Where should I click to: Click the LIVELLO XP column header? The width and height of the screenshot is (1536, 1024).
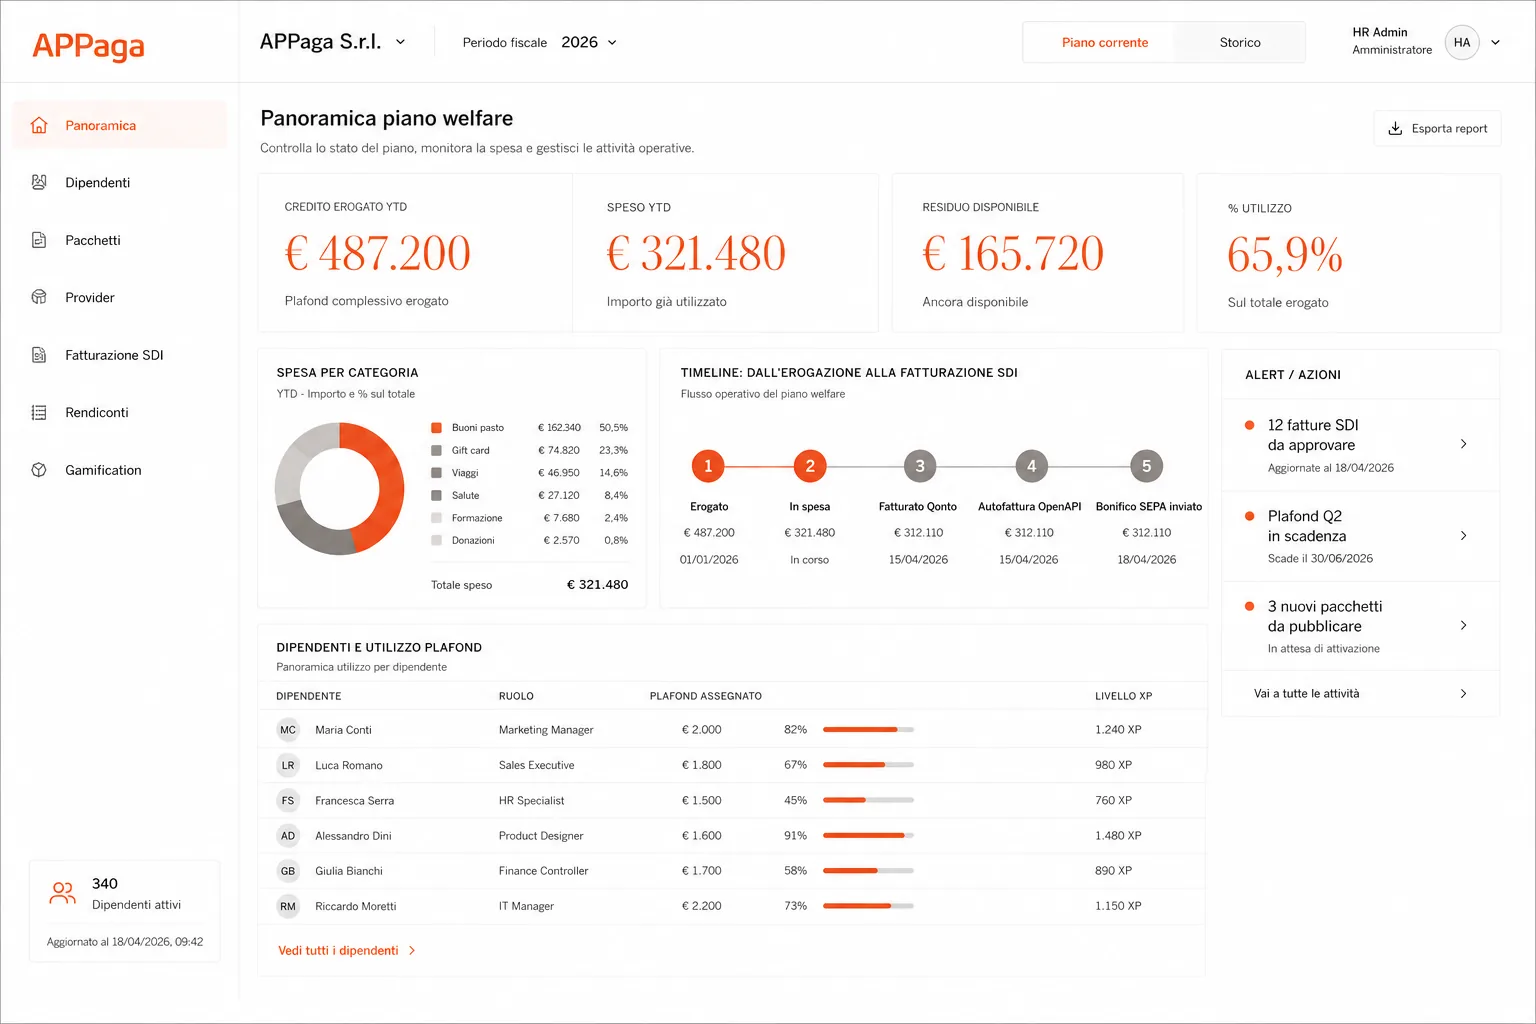[1123, 696]
